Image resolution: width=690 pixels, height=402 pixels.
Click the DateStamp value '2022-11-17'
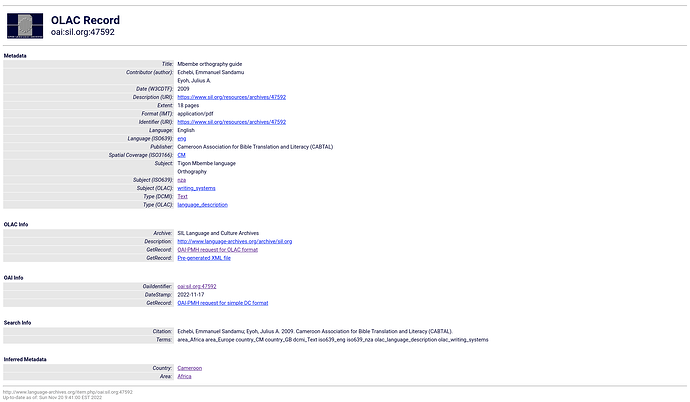coord(191,295)
